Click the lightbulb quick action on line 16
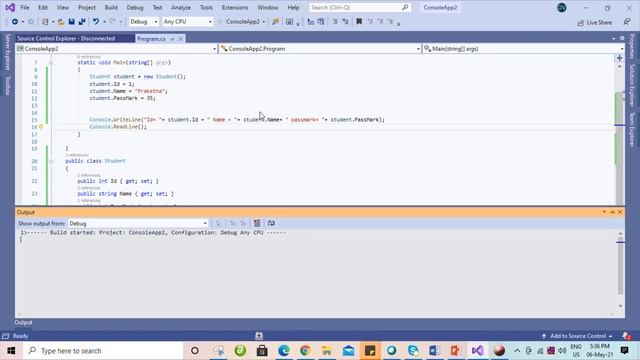 click(x=41, y=127)
